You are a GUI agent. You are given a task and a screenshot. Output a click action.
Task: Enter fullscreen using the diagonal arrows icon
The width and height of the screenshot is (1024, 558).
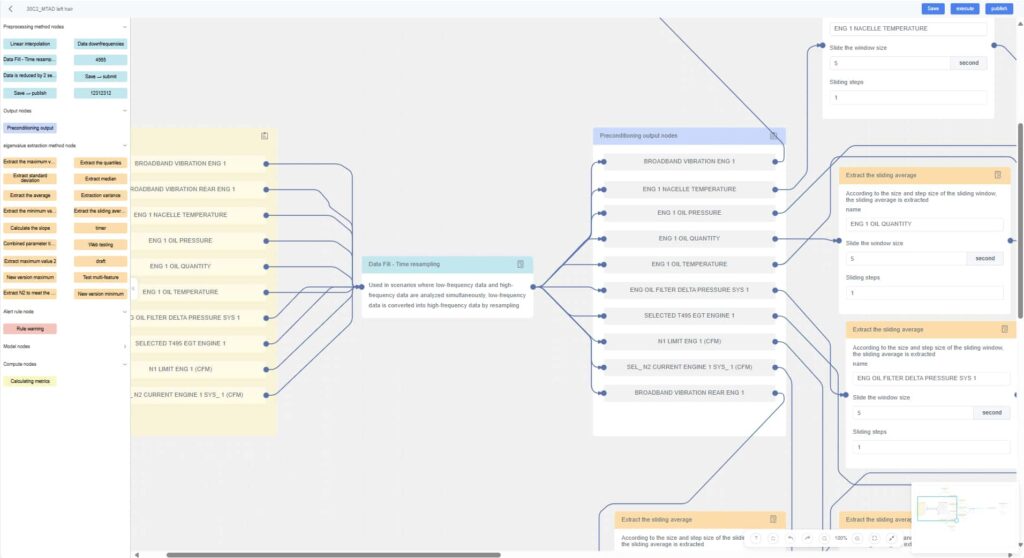tap(891, 538)
